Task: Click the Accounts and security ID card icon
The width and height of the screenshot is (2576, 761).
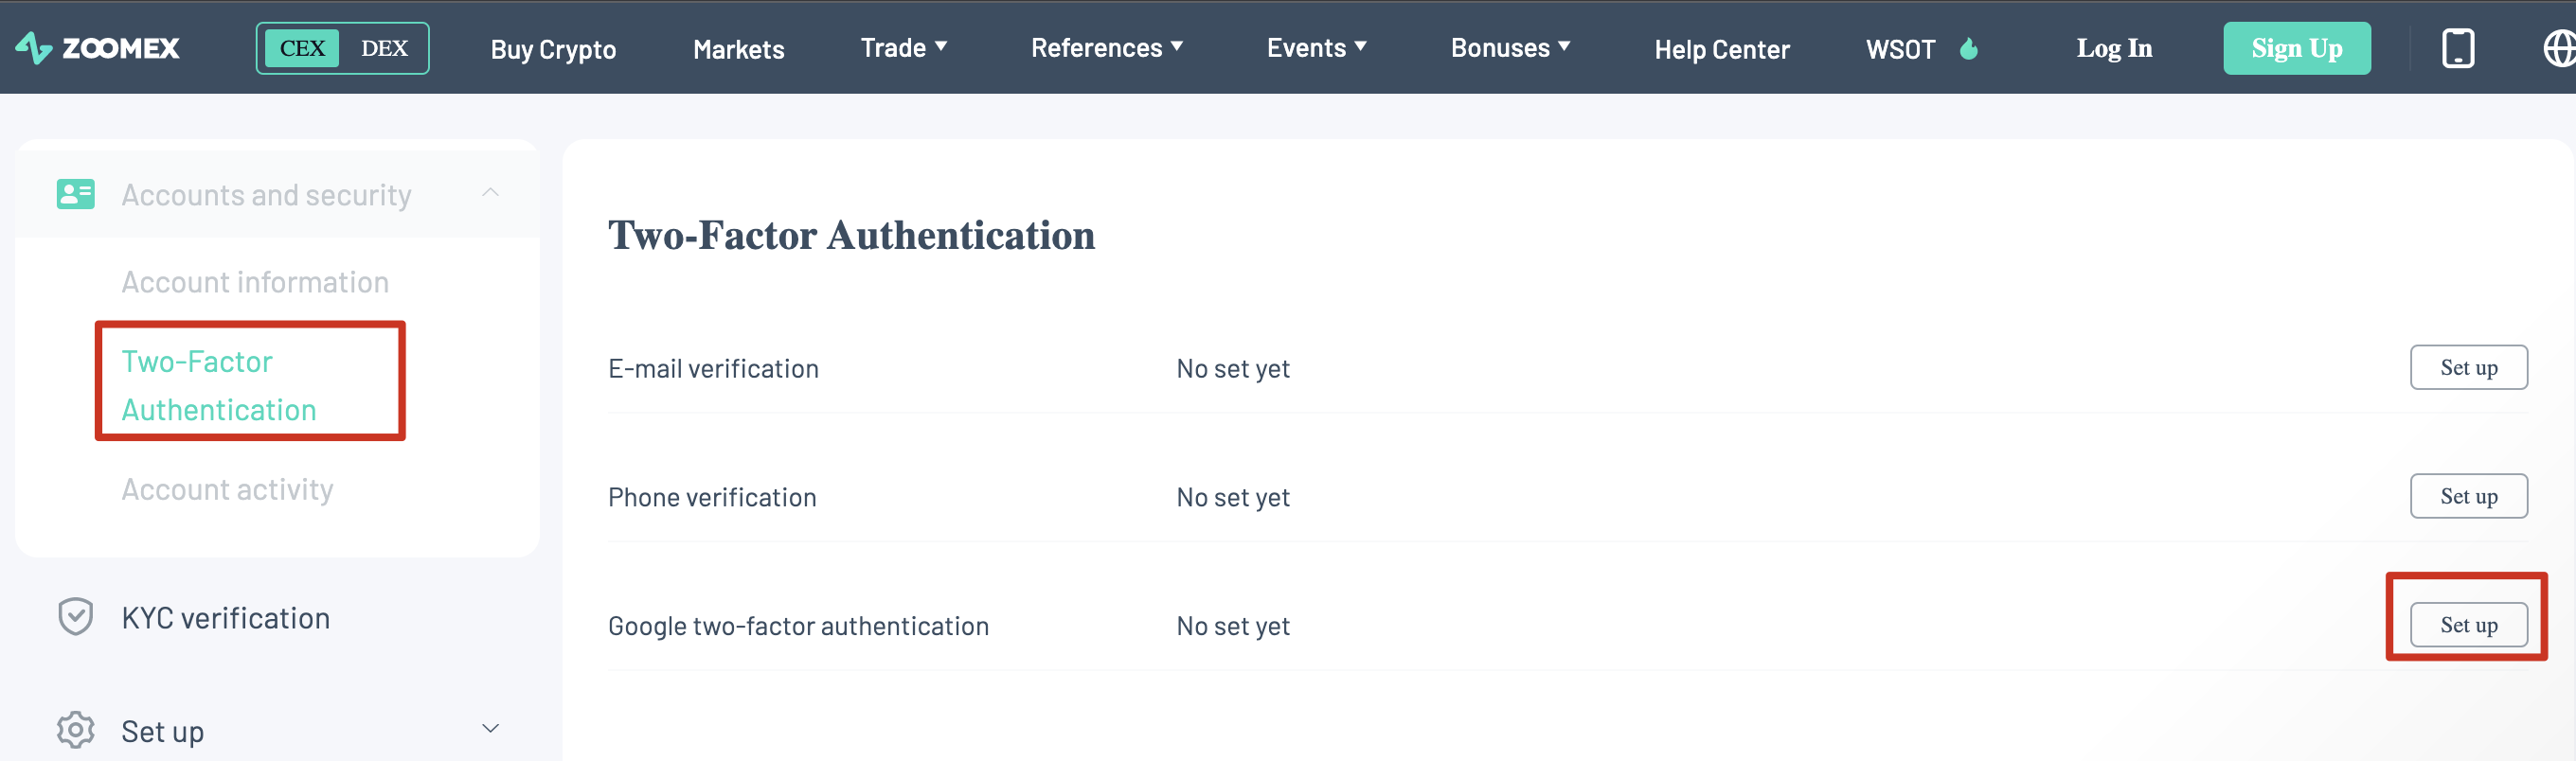Action: click(x=76, y=194)
